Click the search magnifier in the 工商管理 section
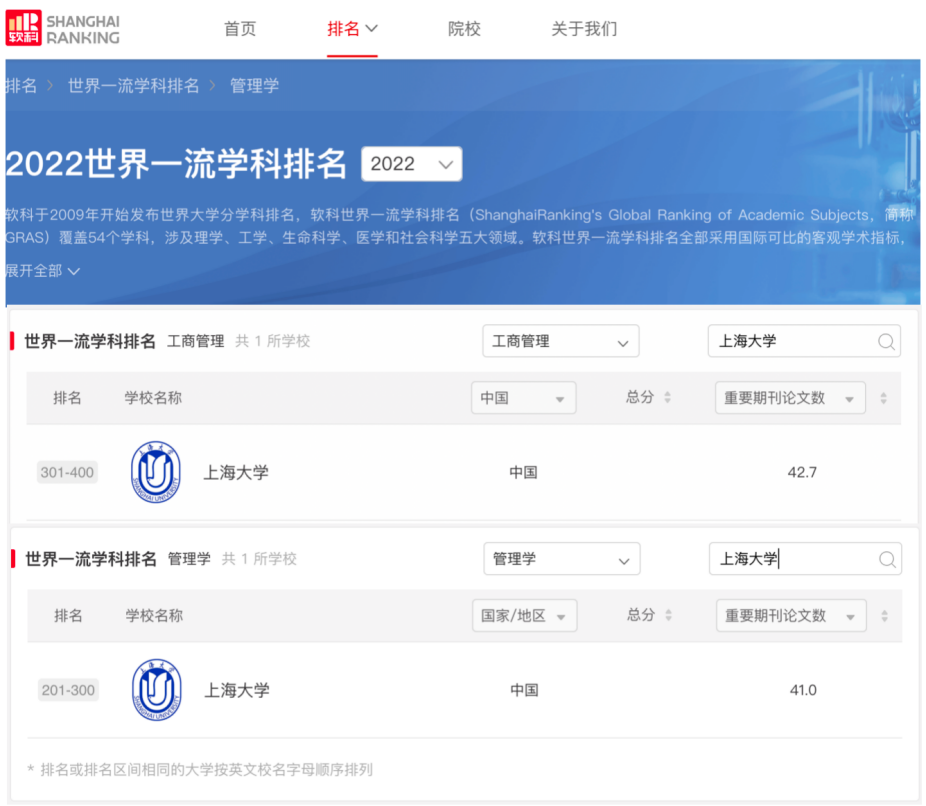 [x=886, y=341]
